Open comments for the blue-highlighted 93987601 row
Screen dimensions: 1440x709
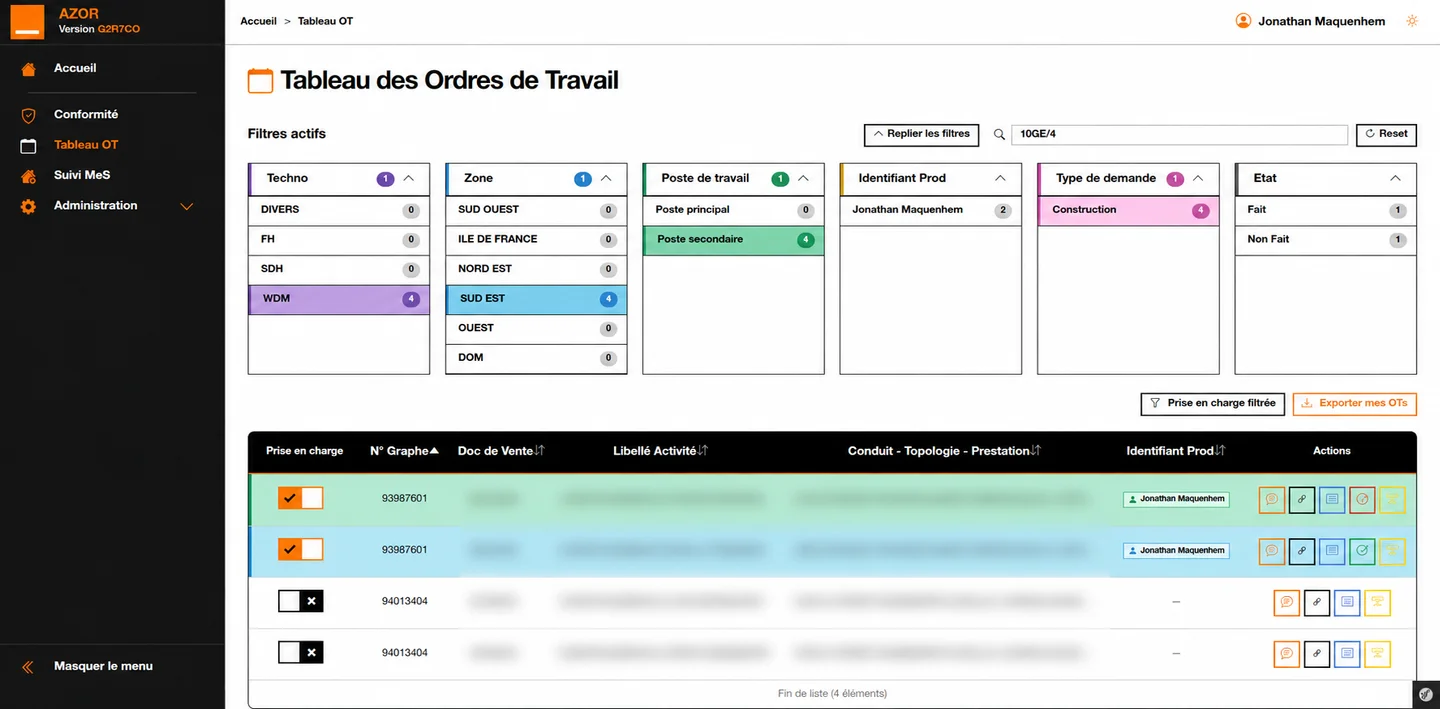1272,550
